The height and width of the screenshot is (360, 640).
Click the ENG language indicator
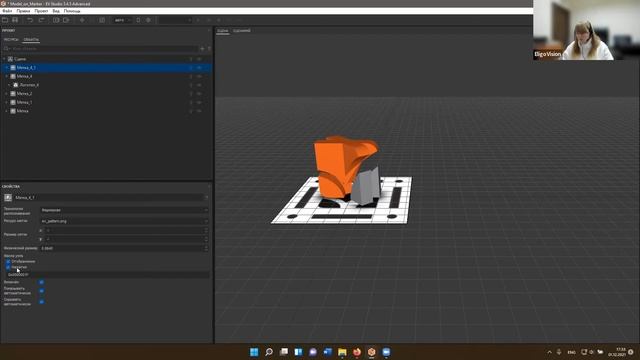[x=571, y=352]
